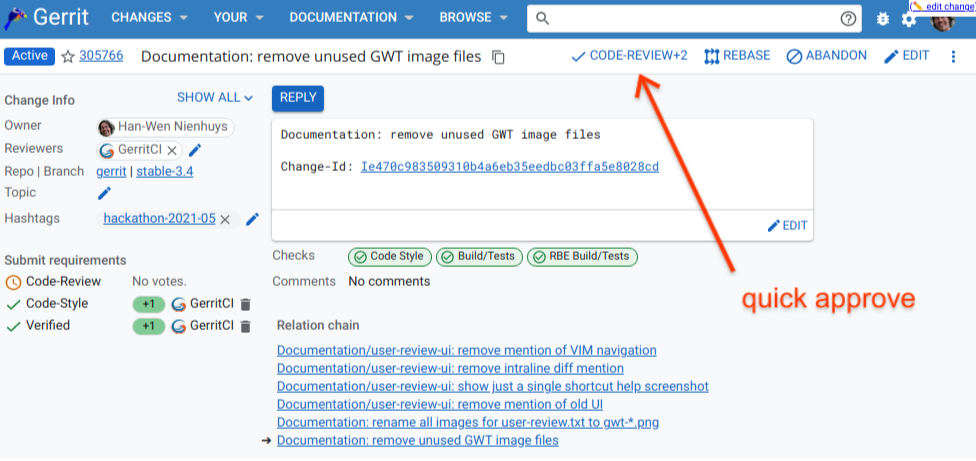Add a topic via pencil icon
The height and width of the screenshot is (461, 976).
[x=104, y=193]
